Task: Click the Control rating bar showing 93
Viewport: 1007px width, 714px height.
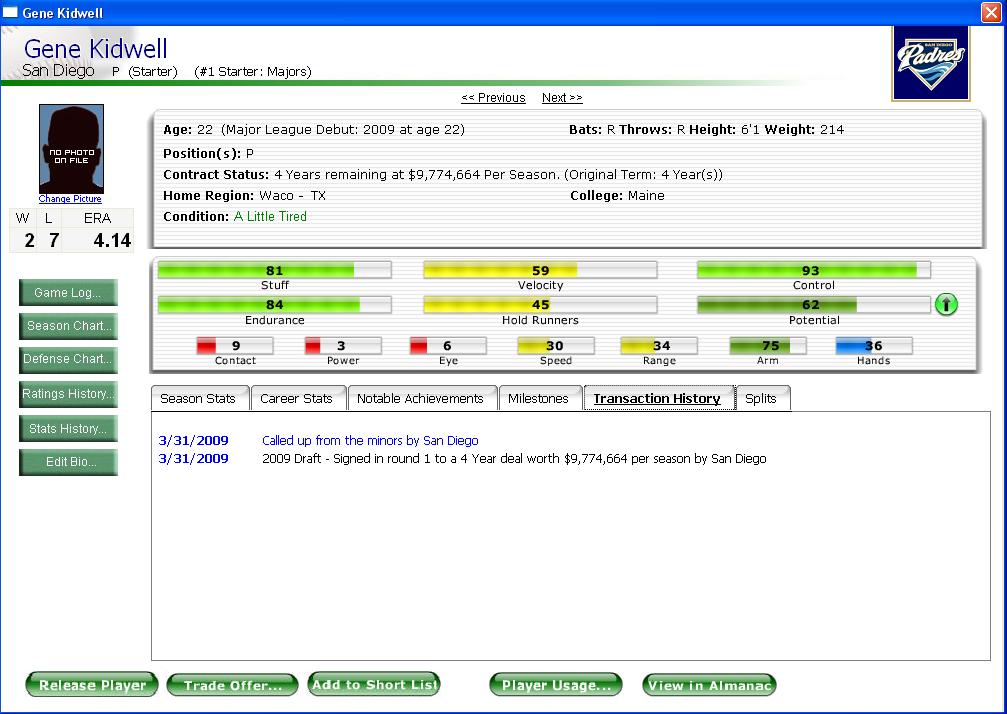Action: tap(814, 270)
